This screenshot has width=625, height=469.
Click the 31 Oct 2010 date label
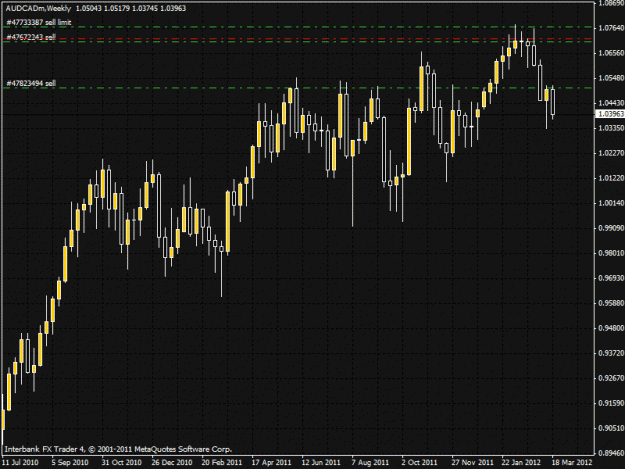click(121, 462)
